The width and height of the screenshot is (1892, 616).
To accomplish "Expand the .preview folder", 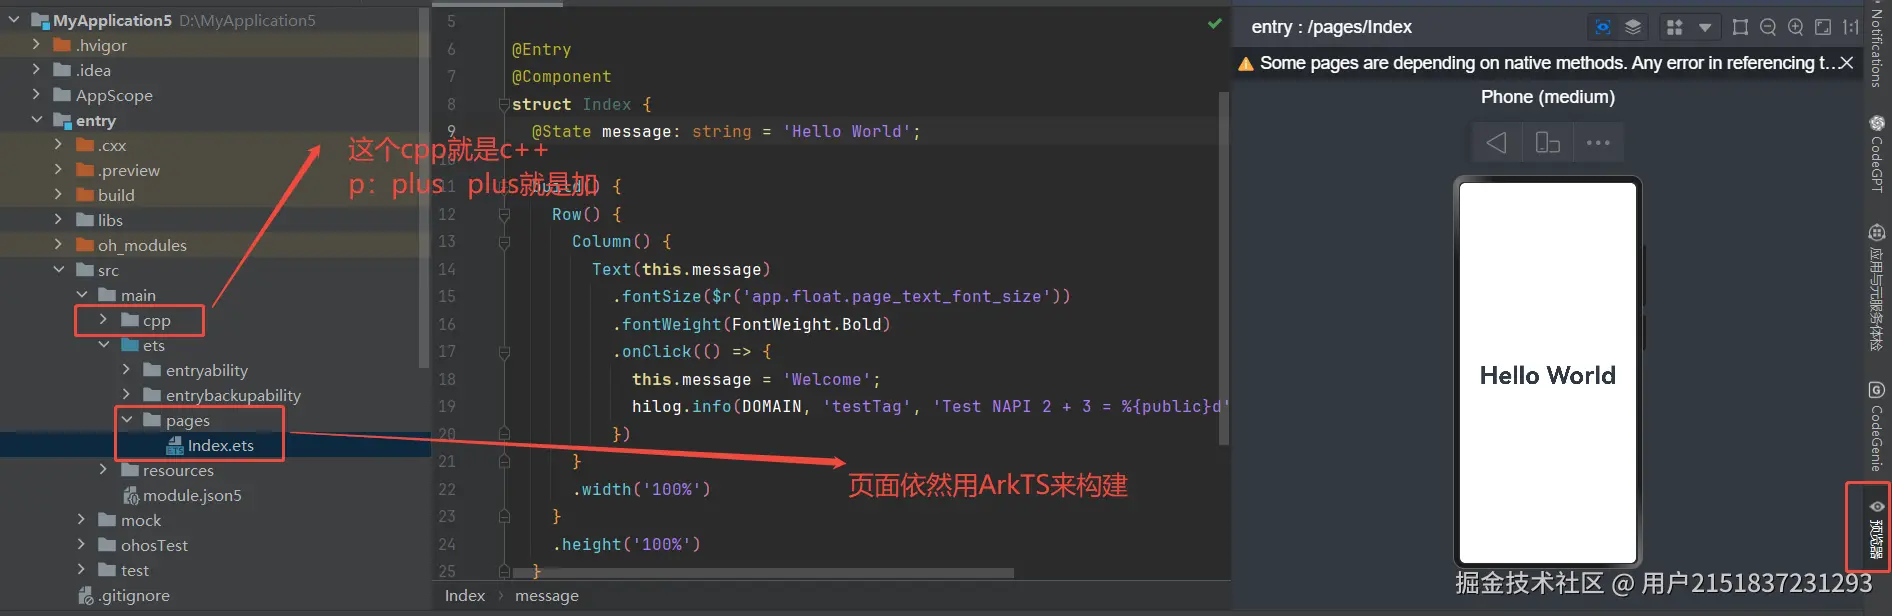I will (58, 170).
